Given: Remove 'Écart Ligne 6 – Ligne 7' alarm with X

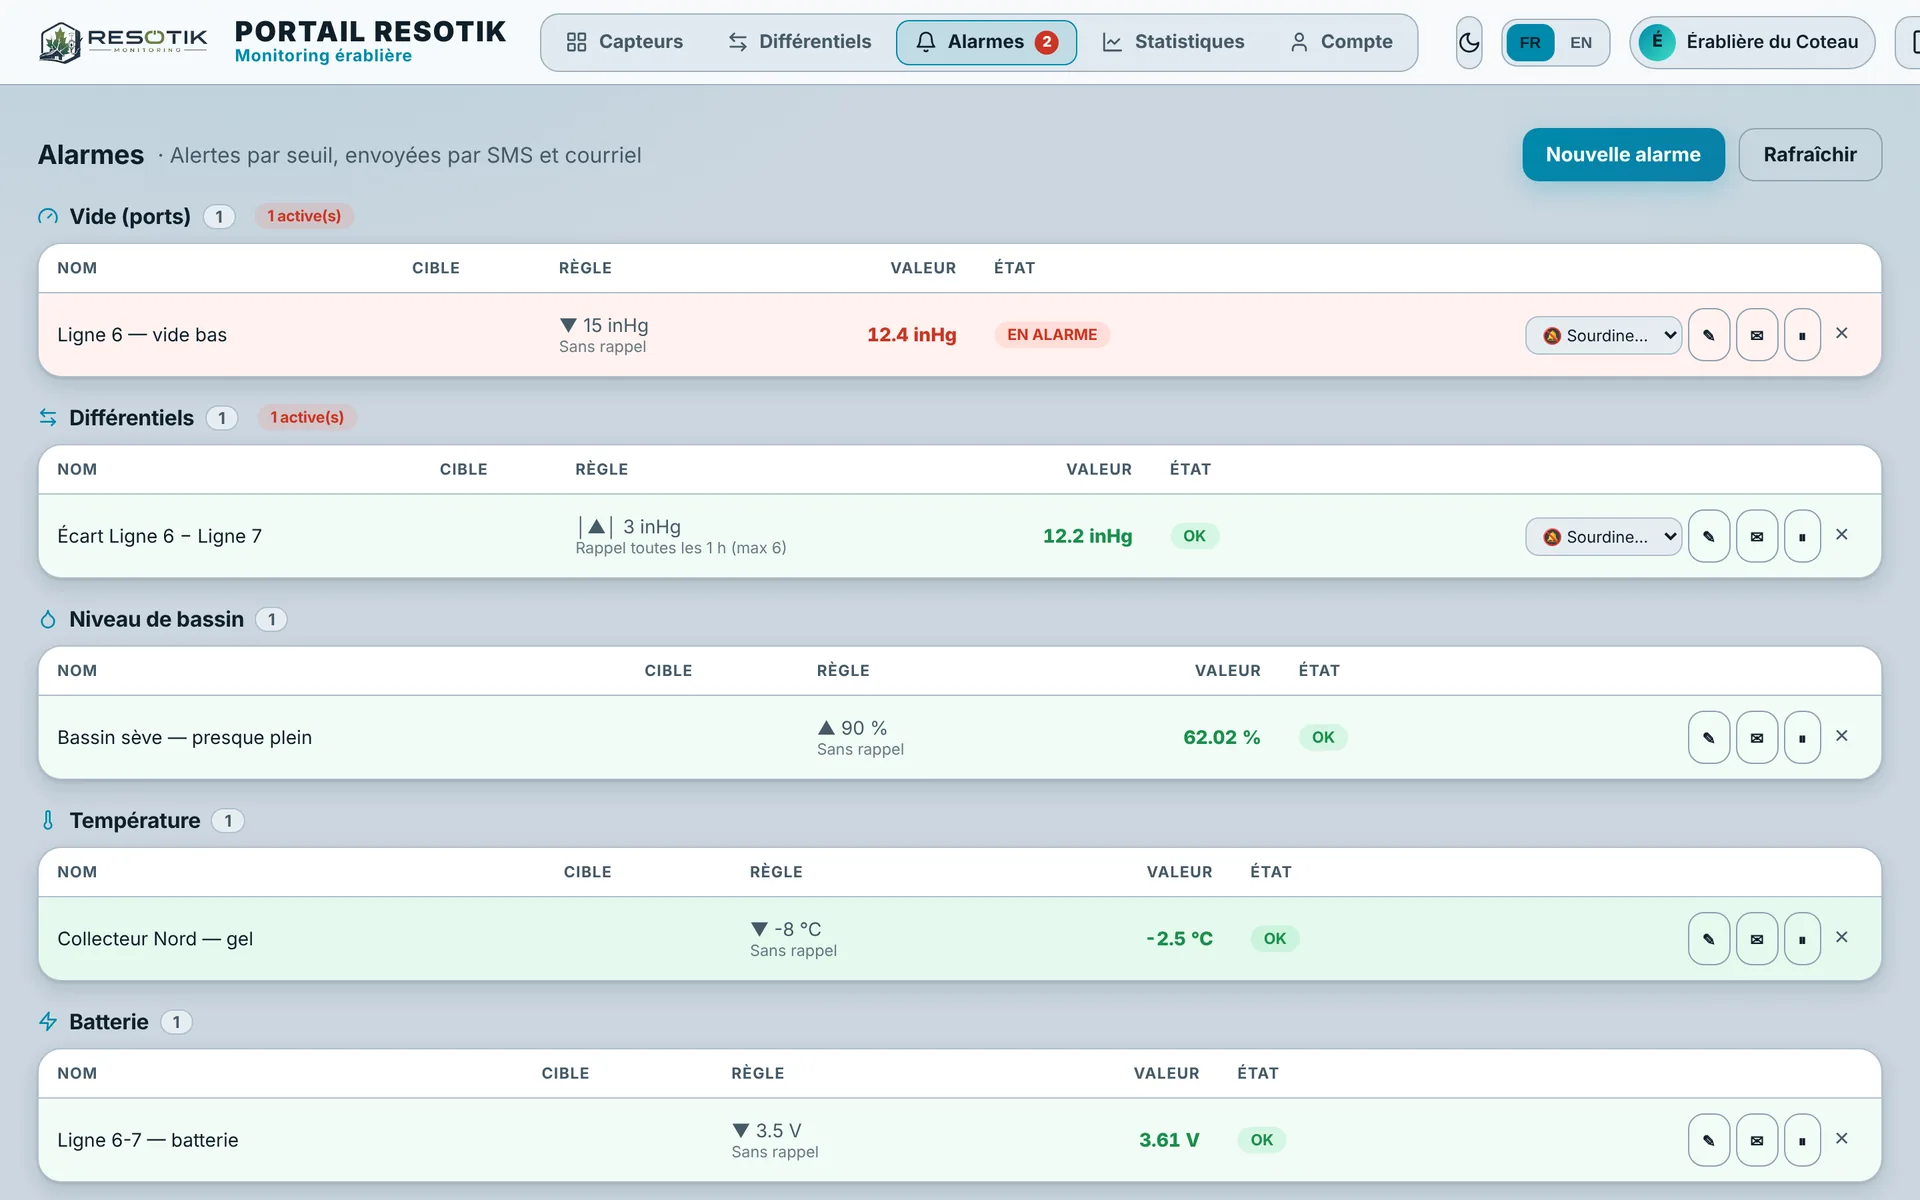Looking at the screenshot, I should tap(1841, 534).
